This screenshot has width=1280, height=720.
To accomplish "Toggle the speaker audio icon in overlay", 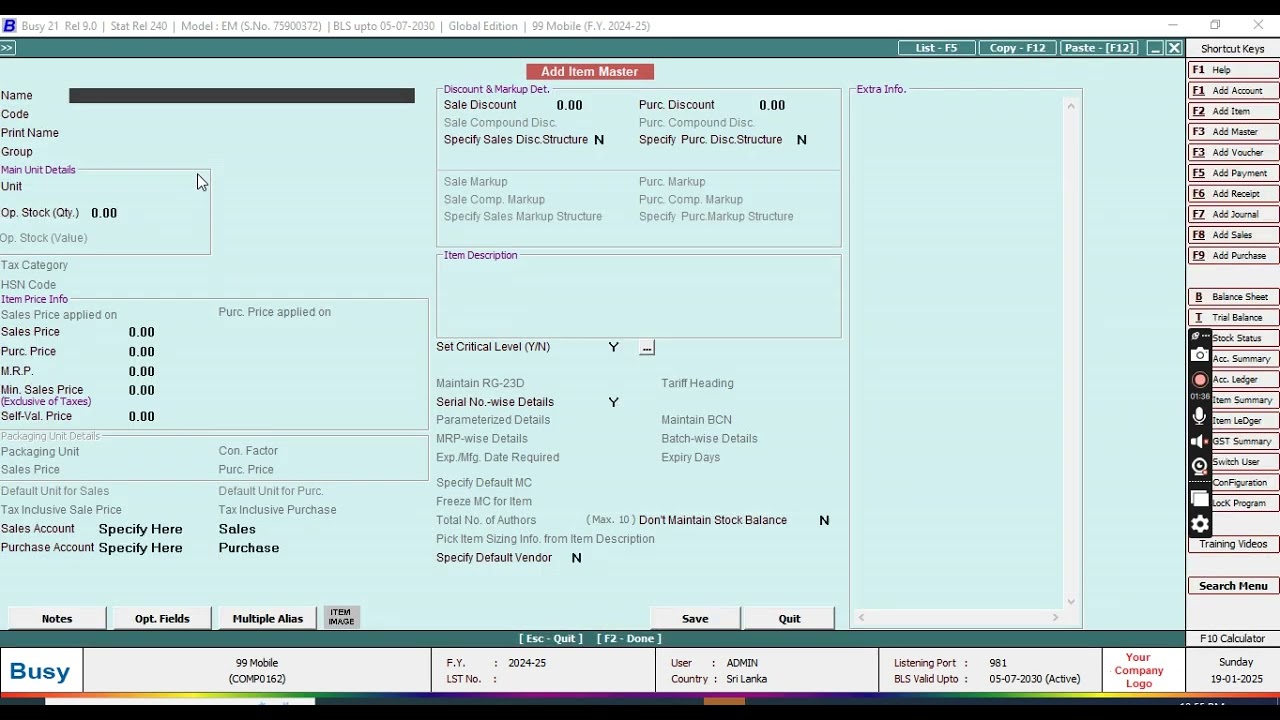I will pyautogui.click(x=1200, y=441).
